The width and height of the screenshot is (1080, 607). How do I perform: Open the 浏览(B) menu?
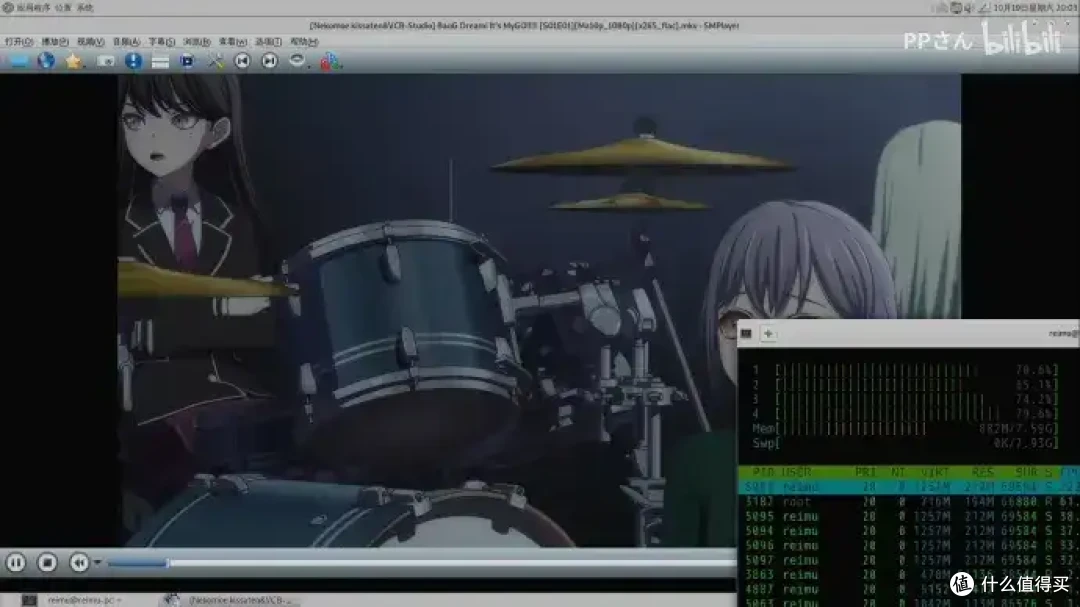pyautogui.click(x=197, y=42)
